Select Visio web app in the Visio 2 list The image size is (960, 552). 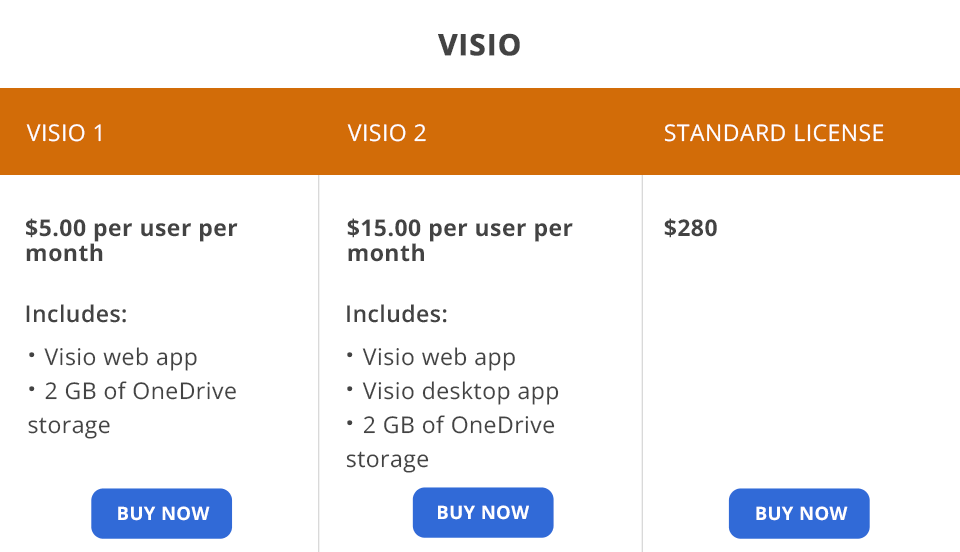point(439,357)
